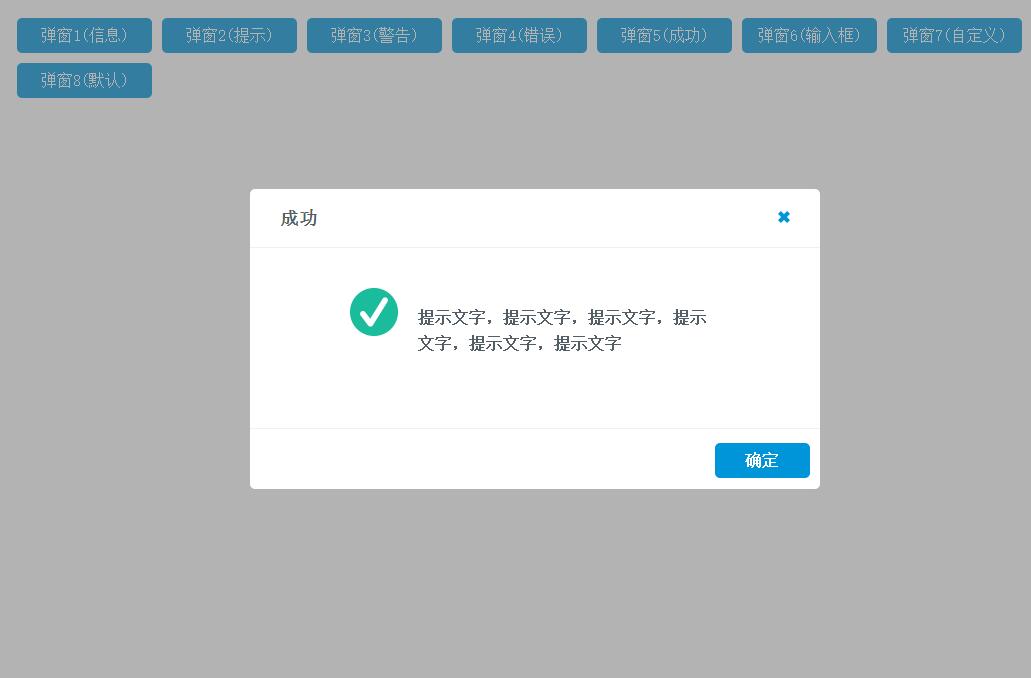1031x678 pixels.
Task: Click the green checkmark success icon
Action: coord(374,312)
